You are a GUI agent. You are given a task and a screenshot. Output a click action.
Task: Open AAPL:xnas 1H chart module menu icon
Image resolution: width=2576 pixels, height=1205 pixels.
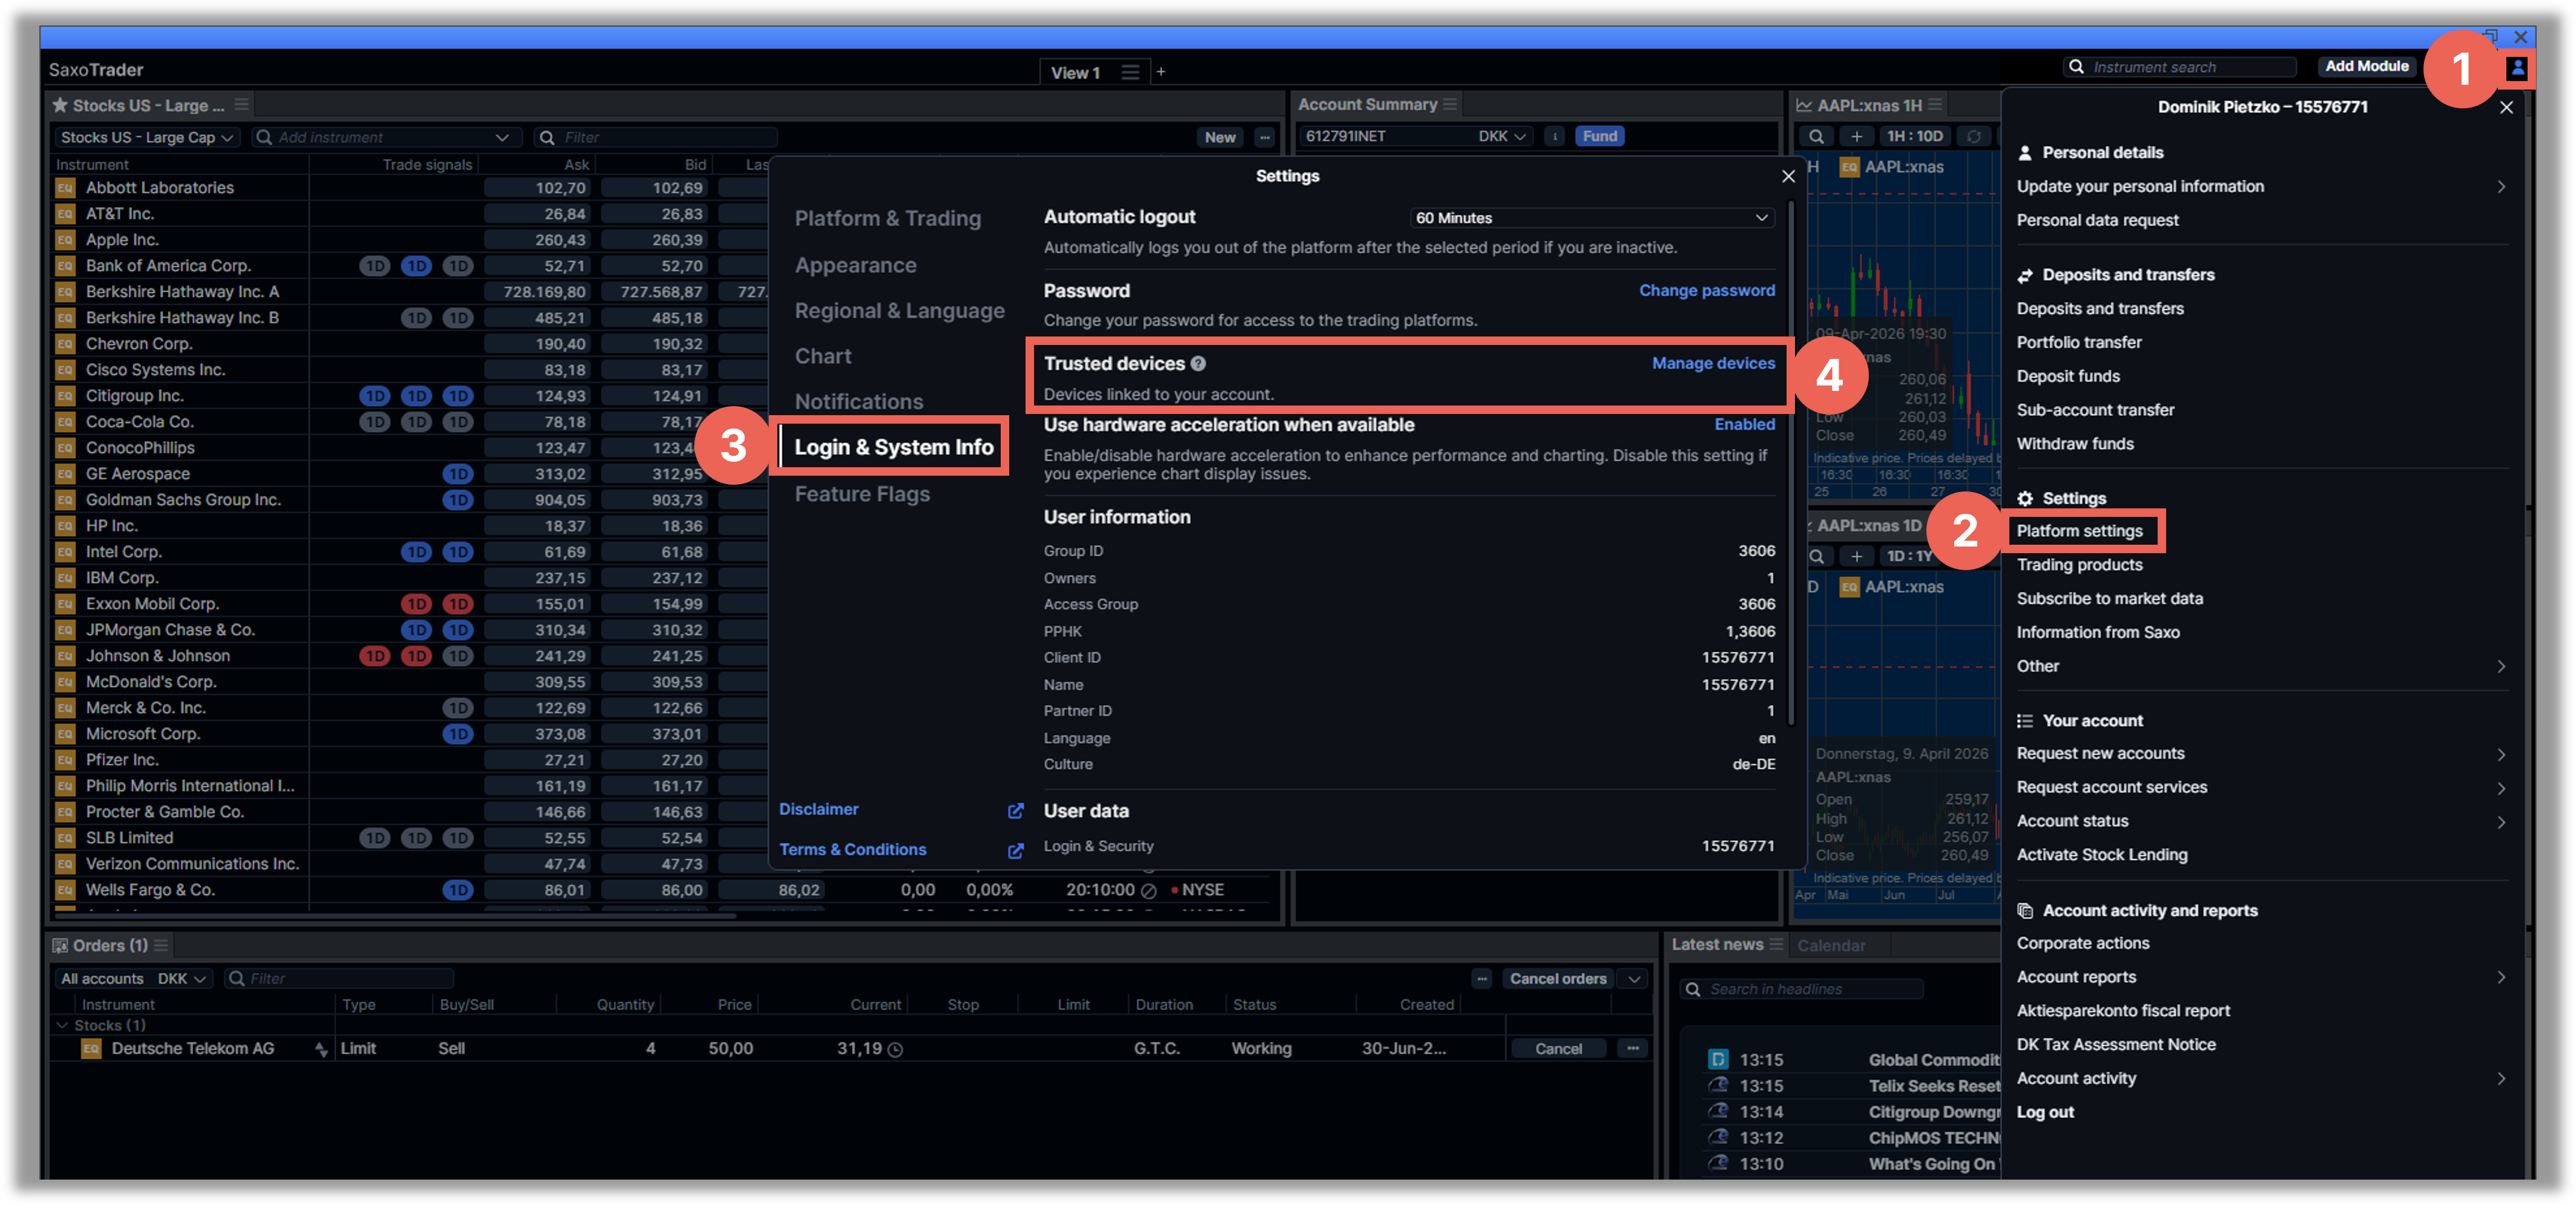[x=1935, y=105]
